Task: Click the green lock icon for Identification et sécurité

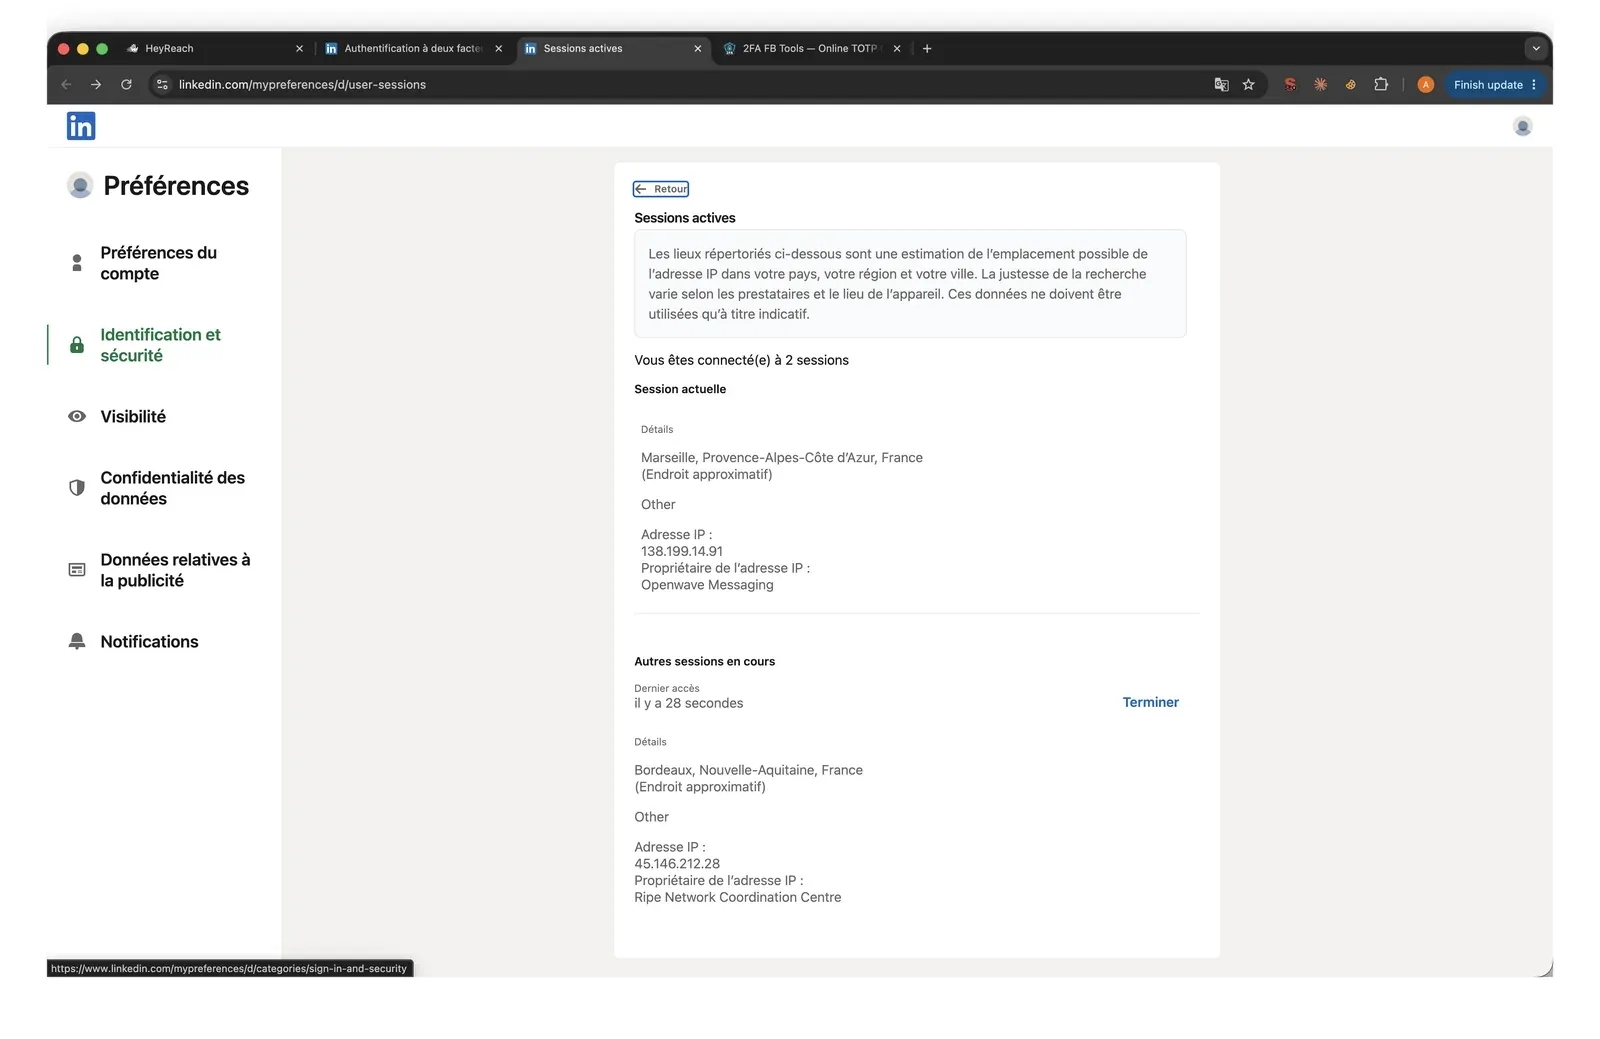Action: (x=77, y=345)
